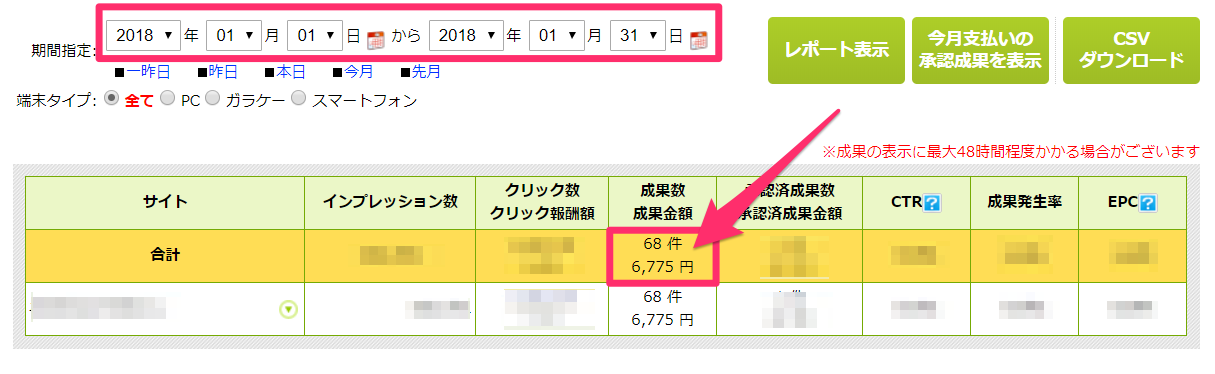Click the 端末タイプ label
This screenshot has width=1215, height=374.
pos(56,99)
